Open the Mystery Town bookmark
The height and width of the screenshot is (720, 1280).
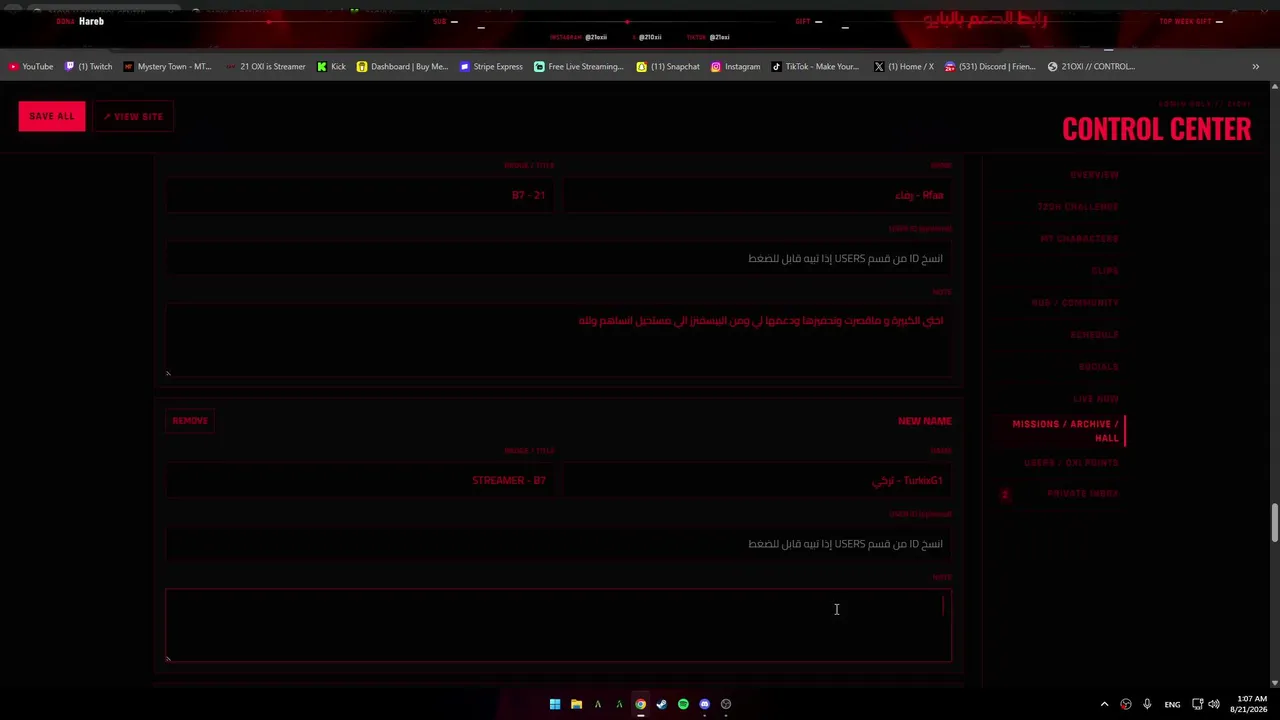point(167,67)
